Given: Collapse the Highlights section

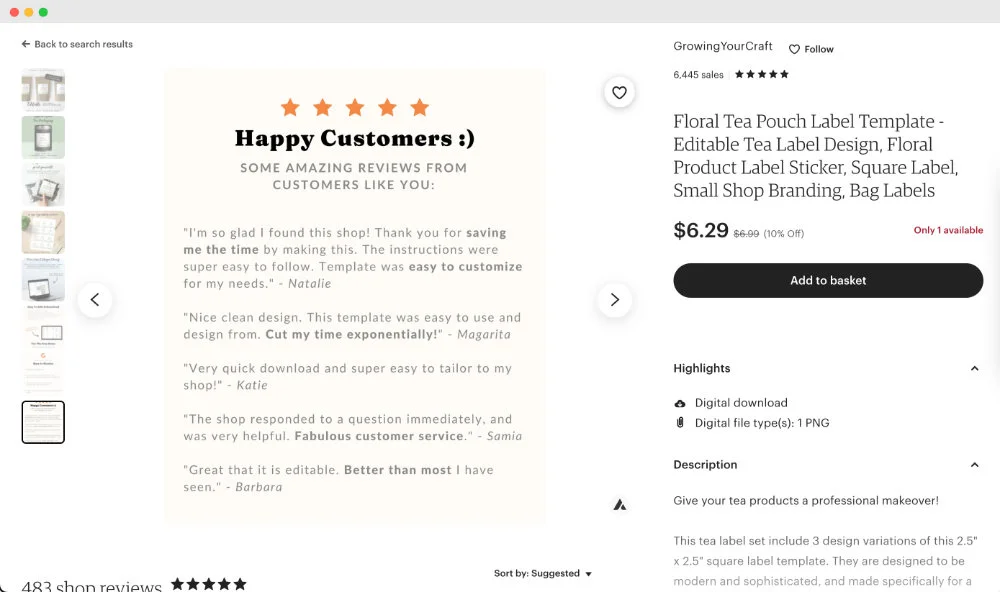Looking at the screenshot, I should pos(975,368).
